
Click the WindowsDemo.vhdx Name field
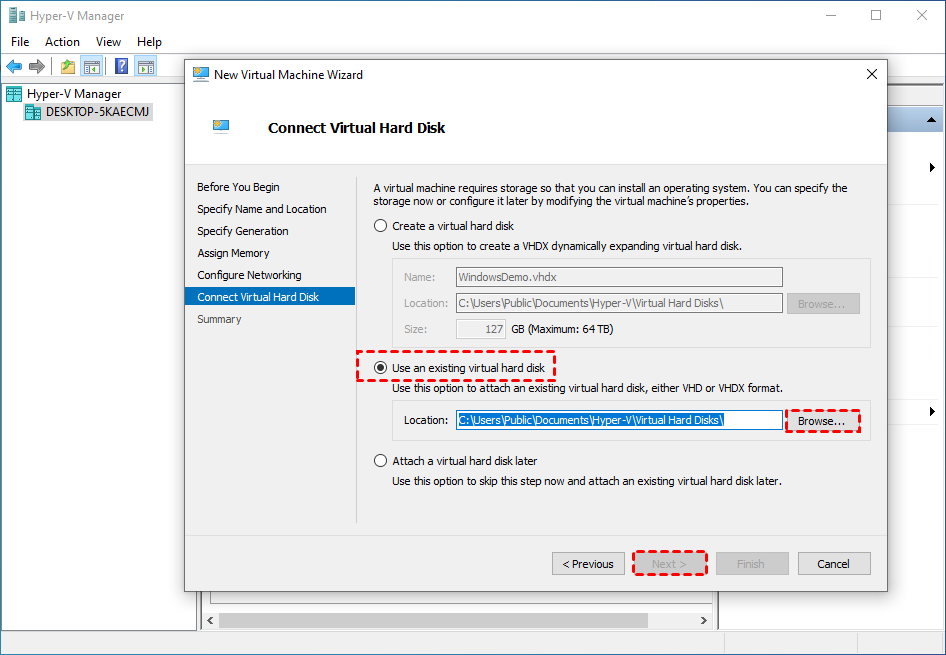619,277
